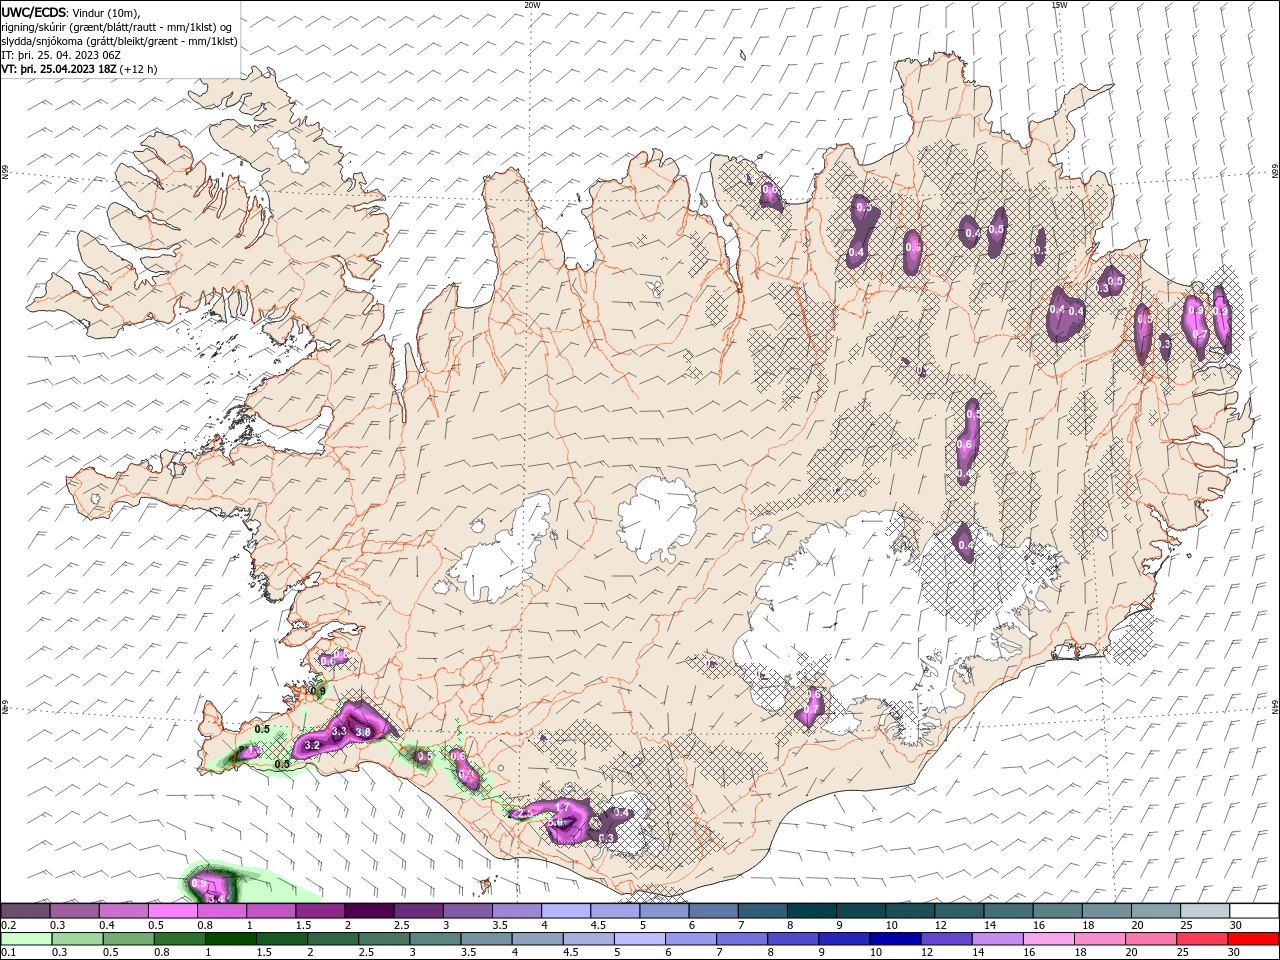1280x960 pixels.
Task: Pick the darkest purple snow swatch labeled 2
Action: click(x=369, y=911)
